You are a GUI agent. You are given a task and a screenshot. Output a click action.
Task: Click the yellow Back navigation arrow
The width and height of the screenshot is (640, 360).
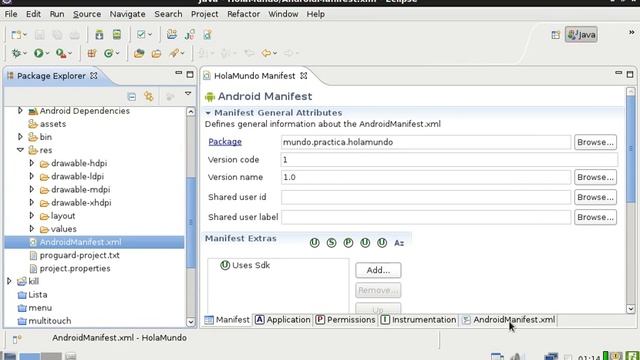266,53
